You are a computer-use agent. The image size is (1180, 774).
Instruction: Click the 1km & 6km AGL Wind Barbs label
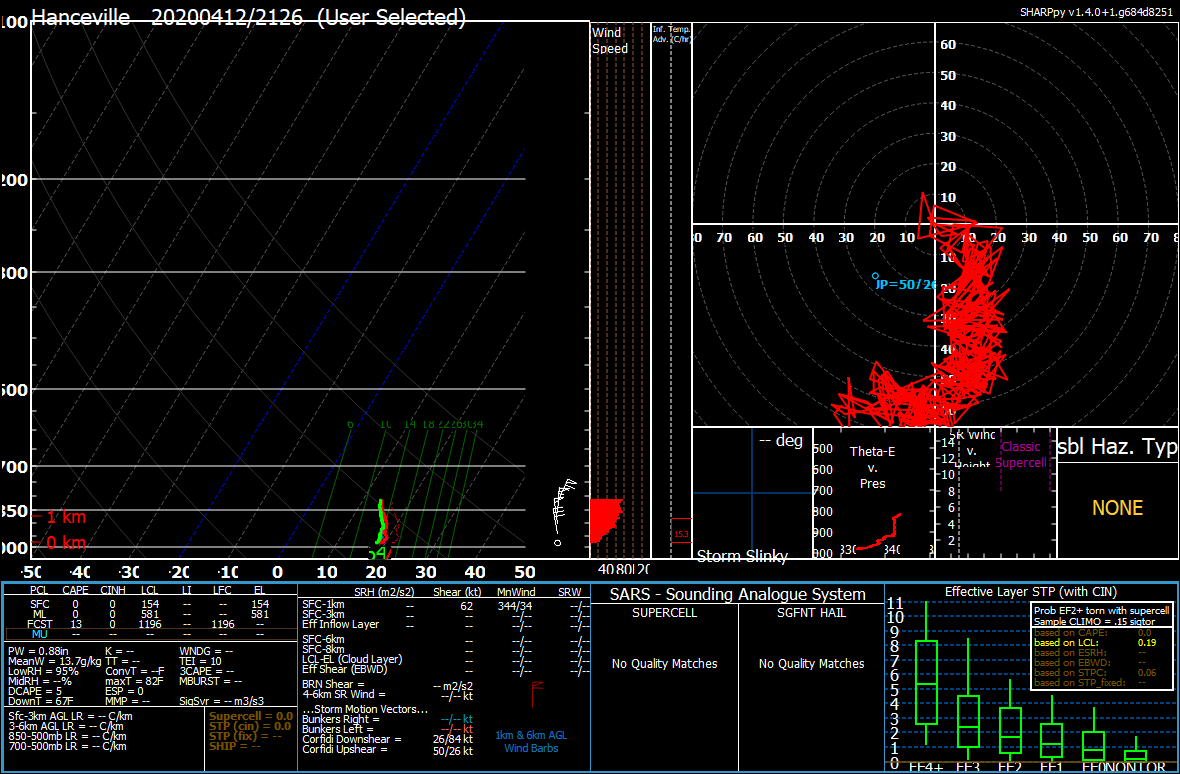[x=531, y=740]
